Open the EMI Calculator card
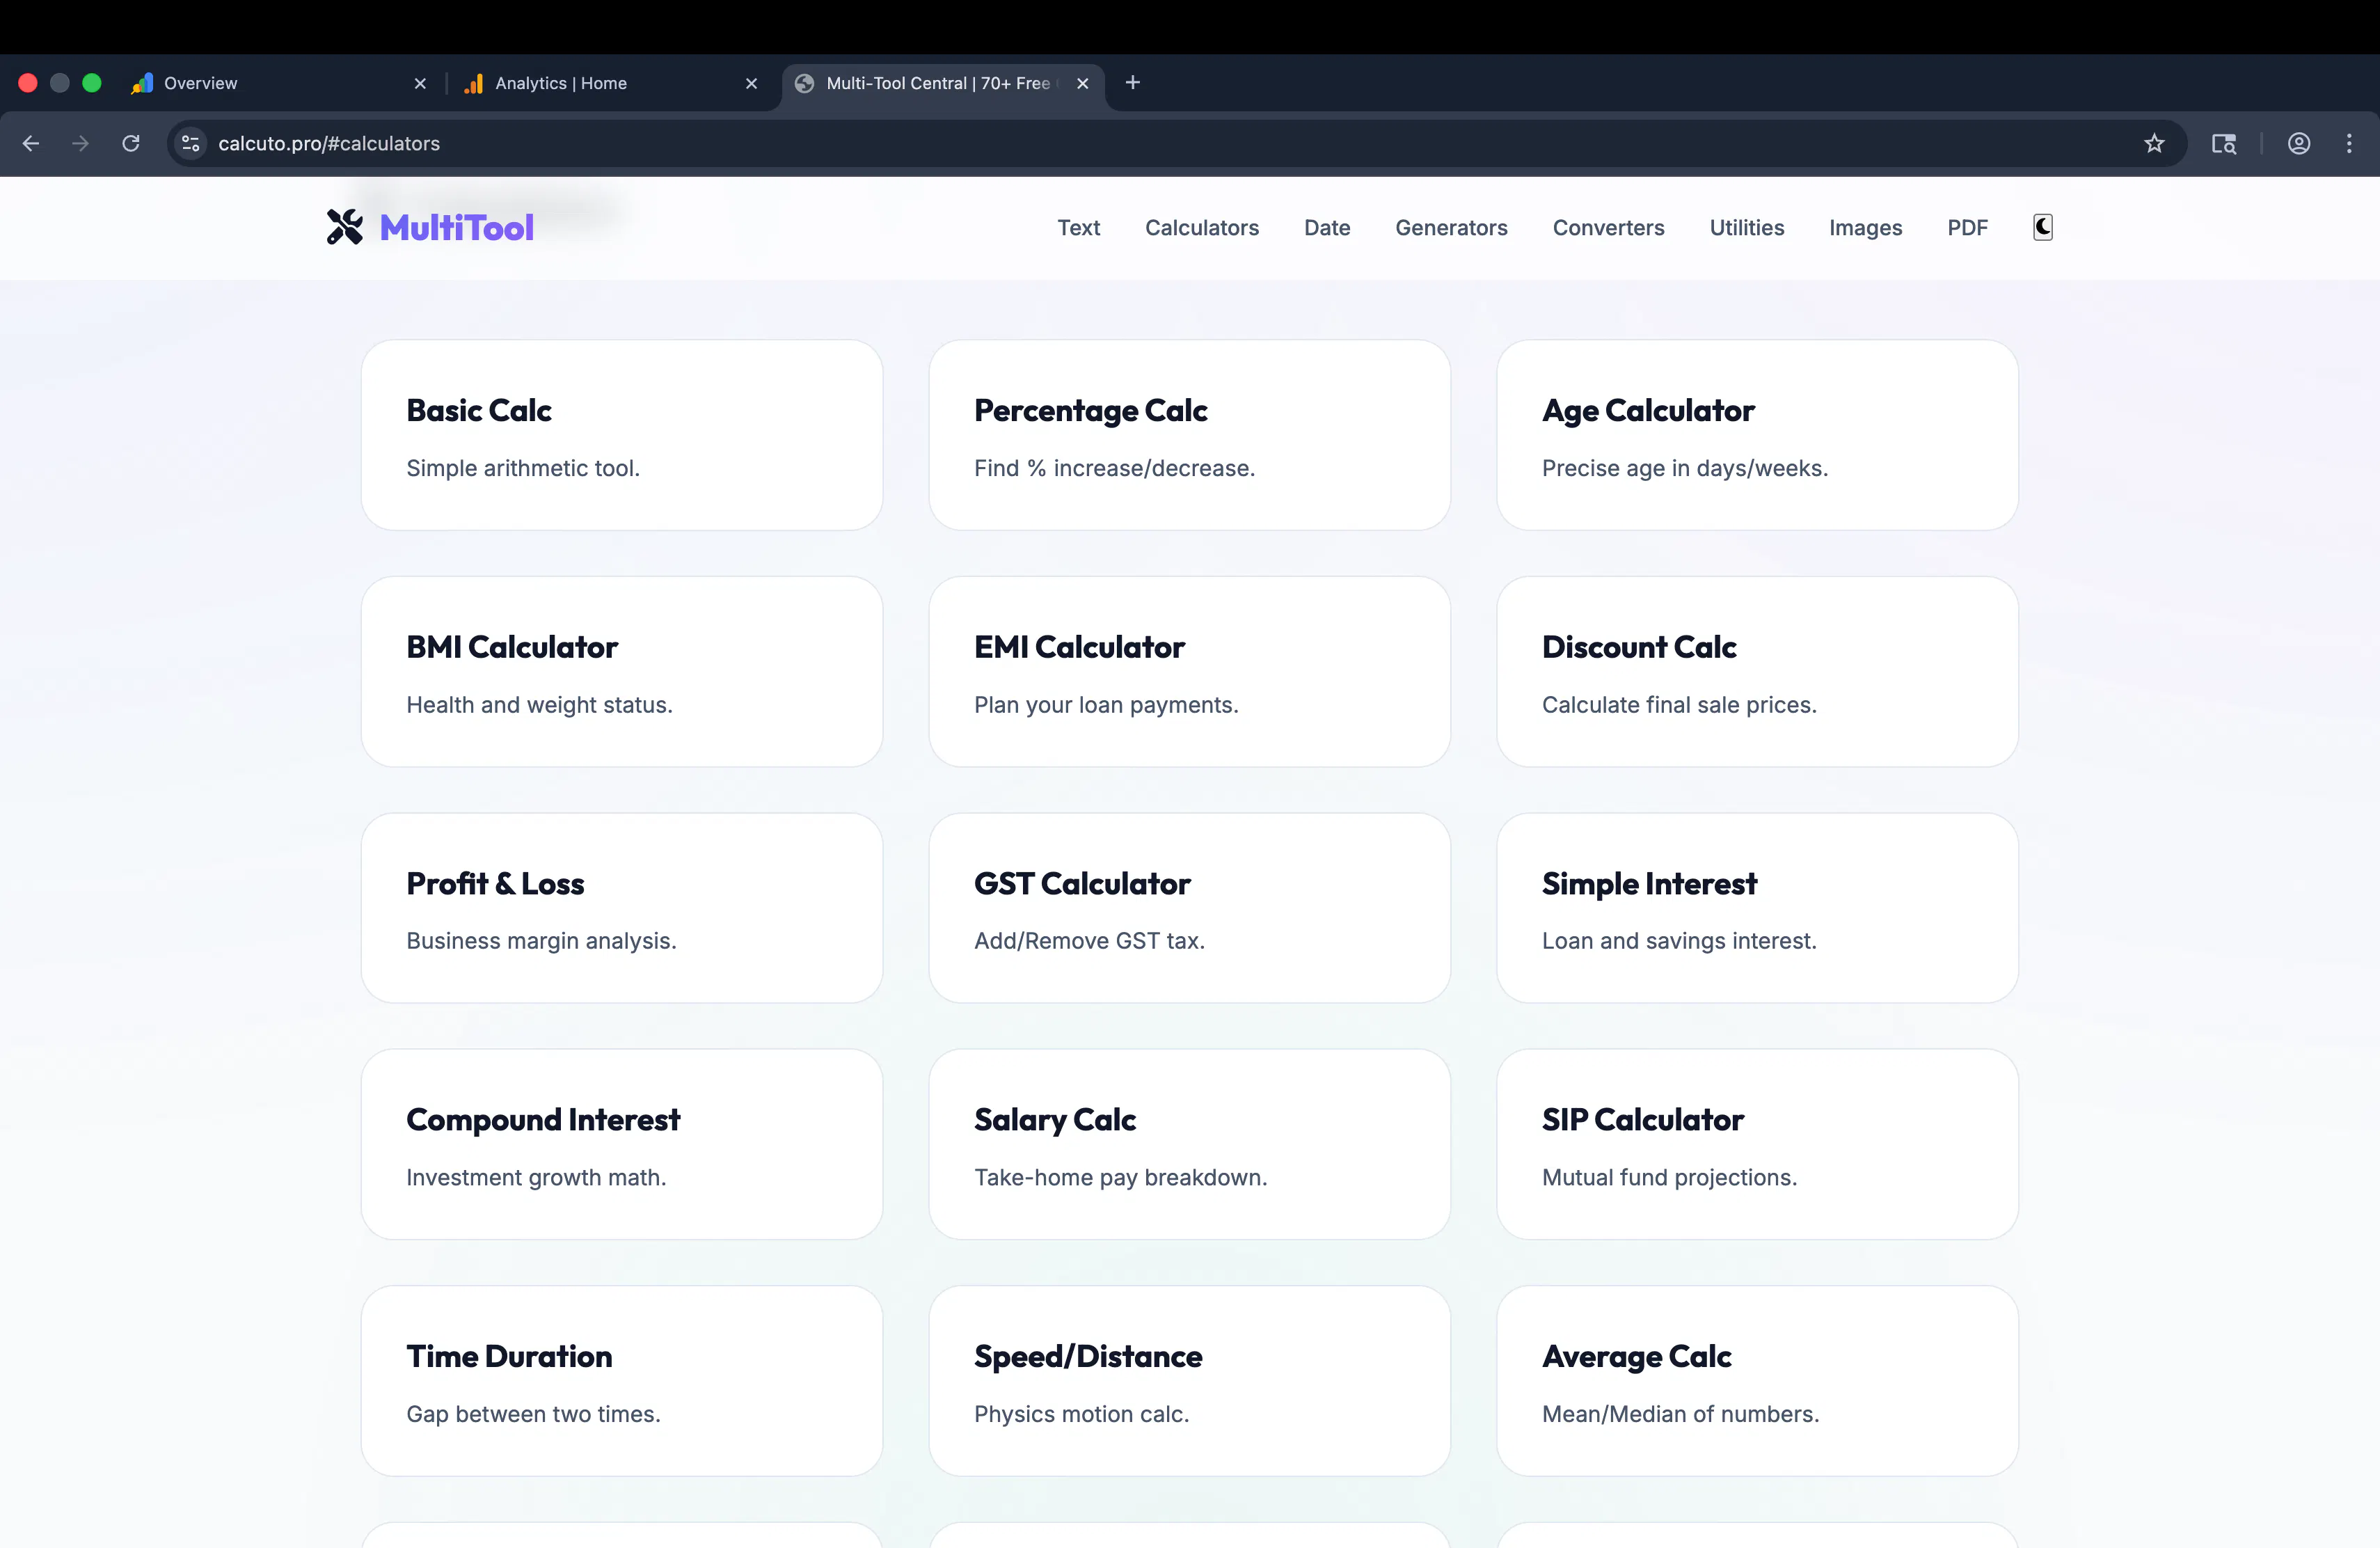 pyautogui.click(x=1190, y=672)
